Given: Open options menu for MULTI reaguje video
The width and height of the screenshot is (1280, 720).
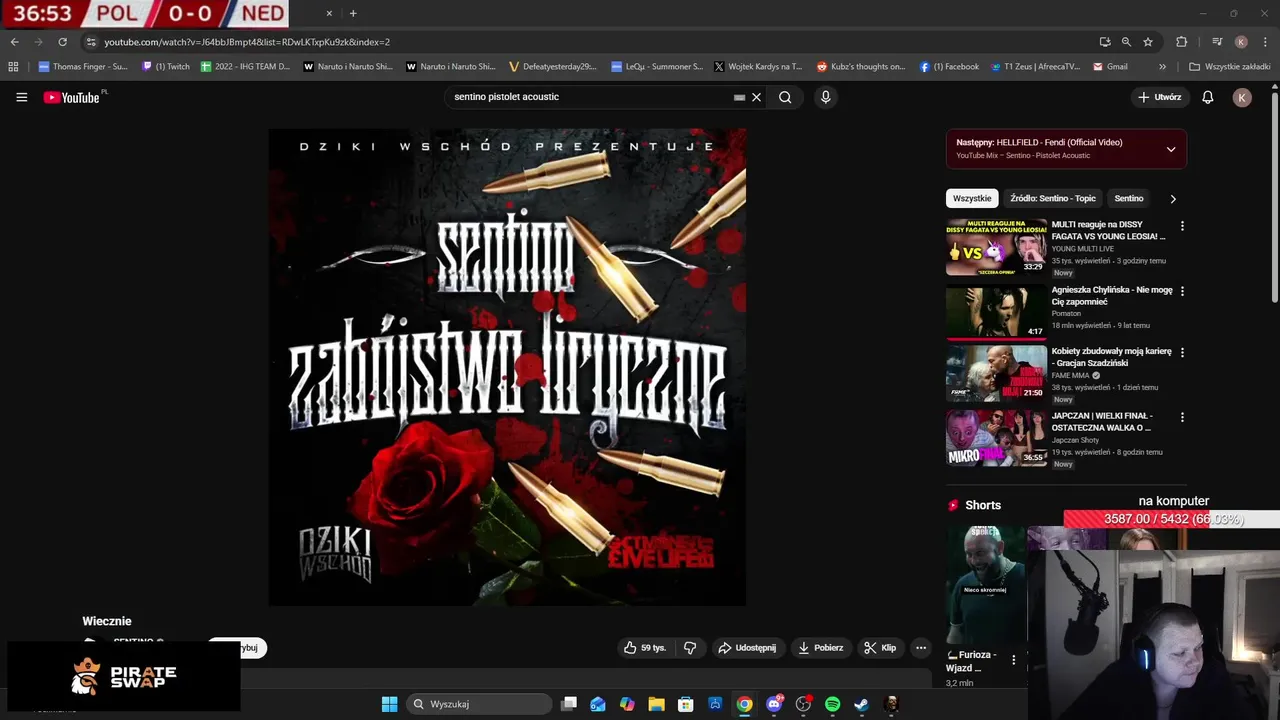Looking at the screenshot, I should point(1182,227).
